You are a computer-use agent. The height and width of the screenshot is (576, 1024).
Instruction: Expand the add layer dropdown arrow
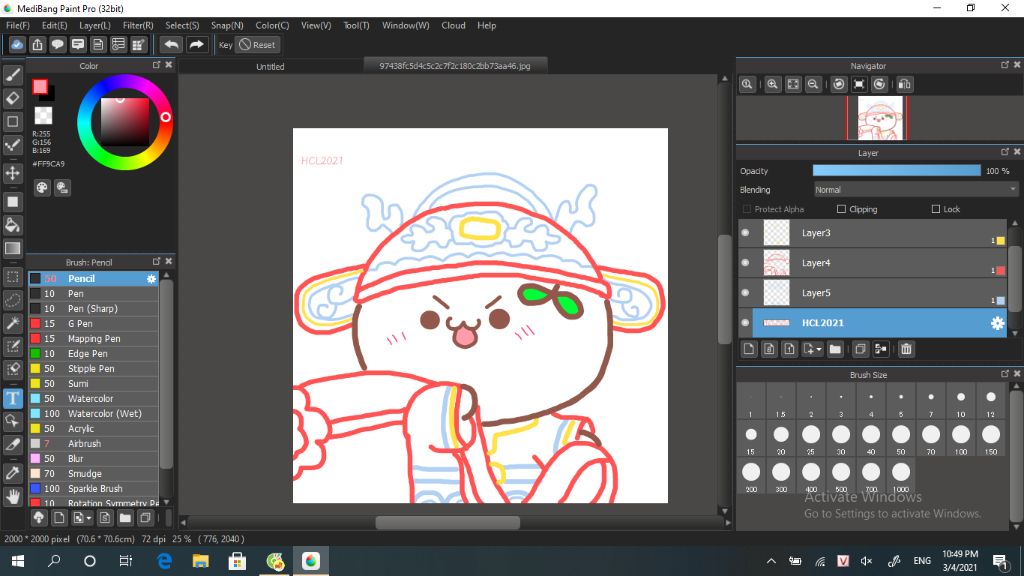(818, 350)
